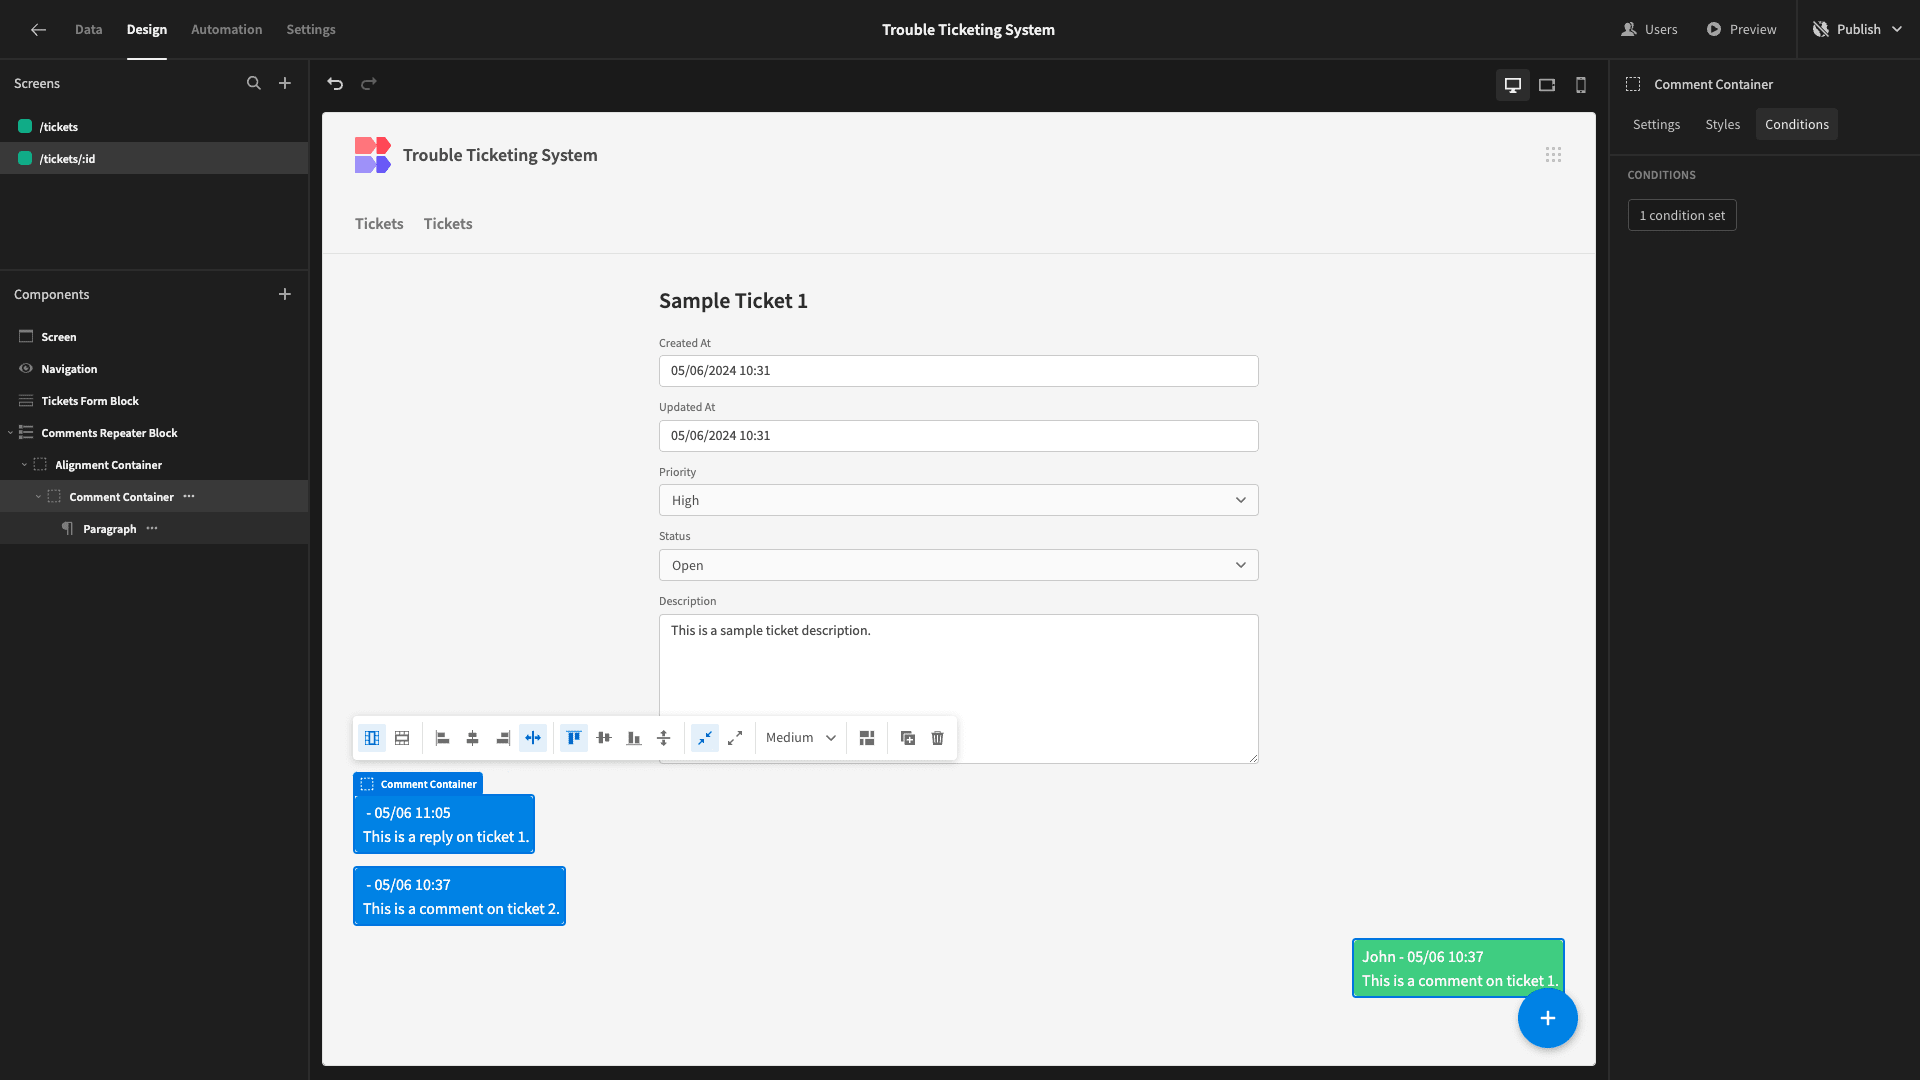1920x1080 pixels.
Task: Click the blue floating plus button
Action: (1547, 1019)
